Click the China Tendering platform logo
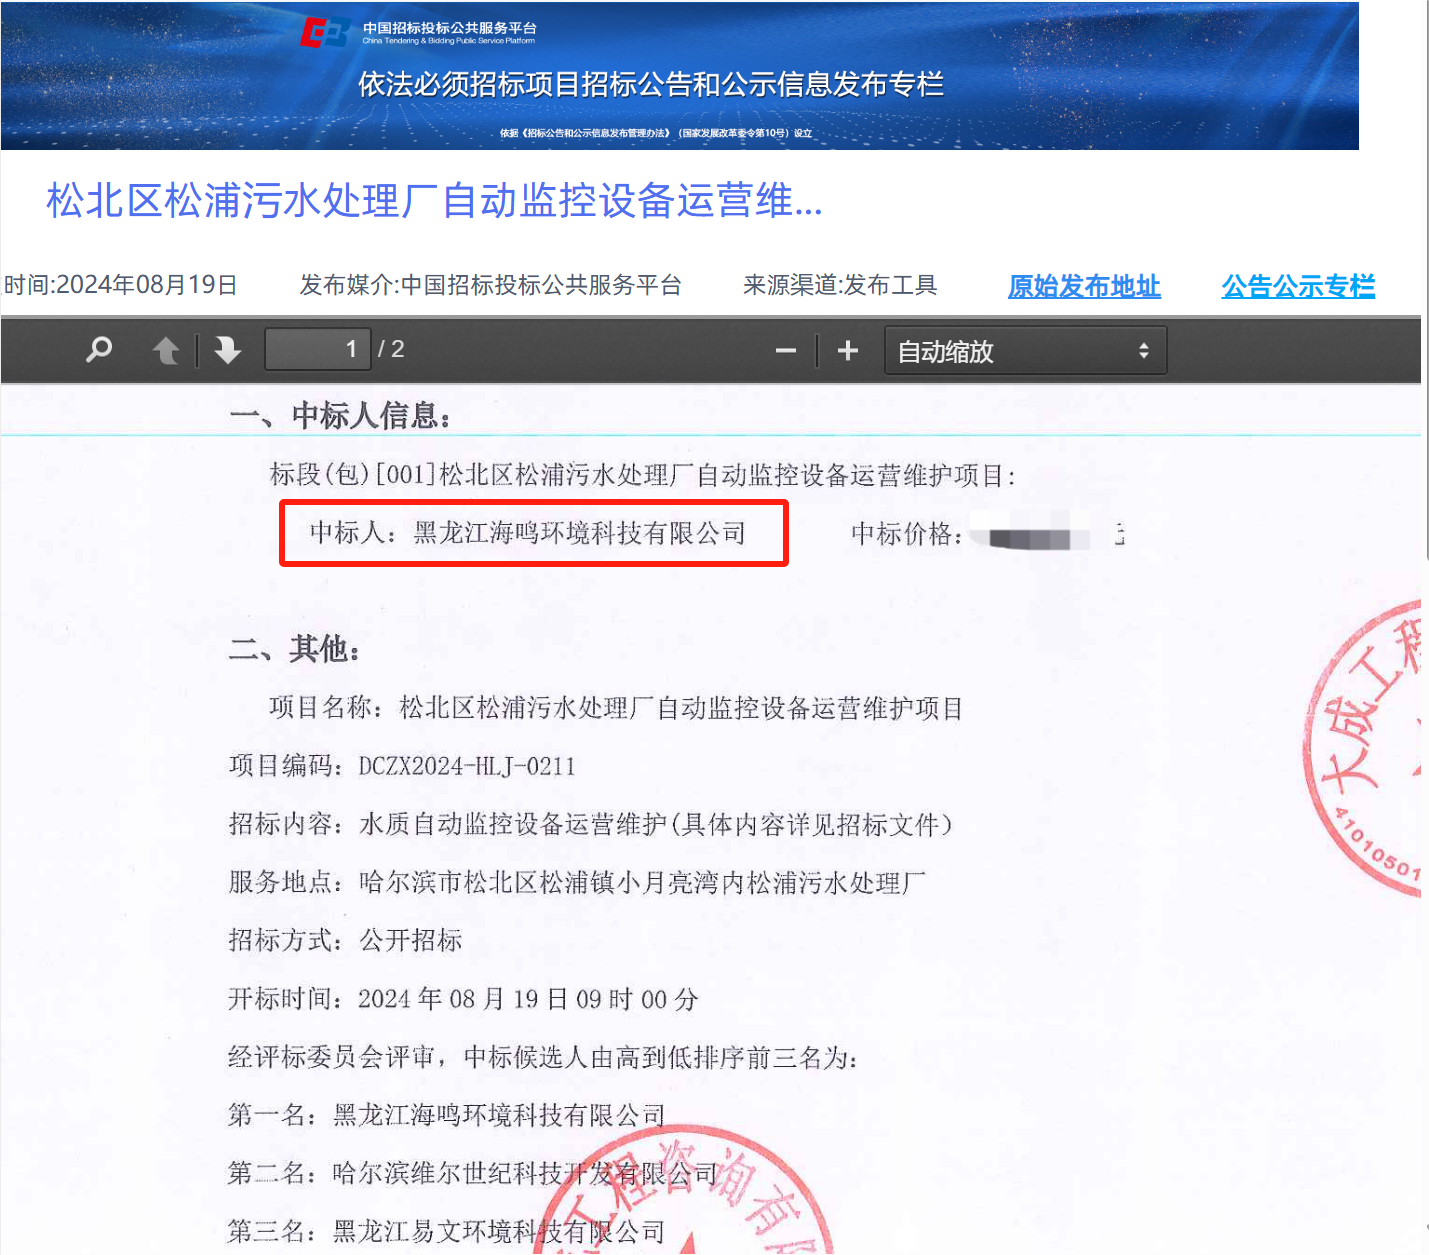This screenshot has height=1255, width=1429. pyautogui.click(x=327, y=29)
